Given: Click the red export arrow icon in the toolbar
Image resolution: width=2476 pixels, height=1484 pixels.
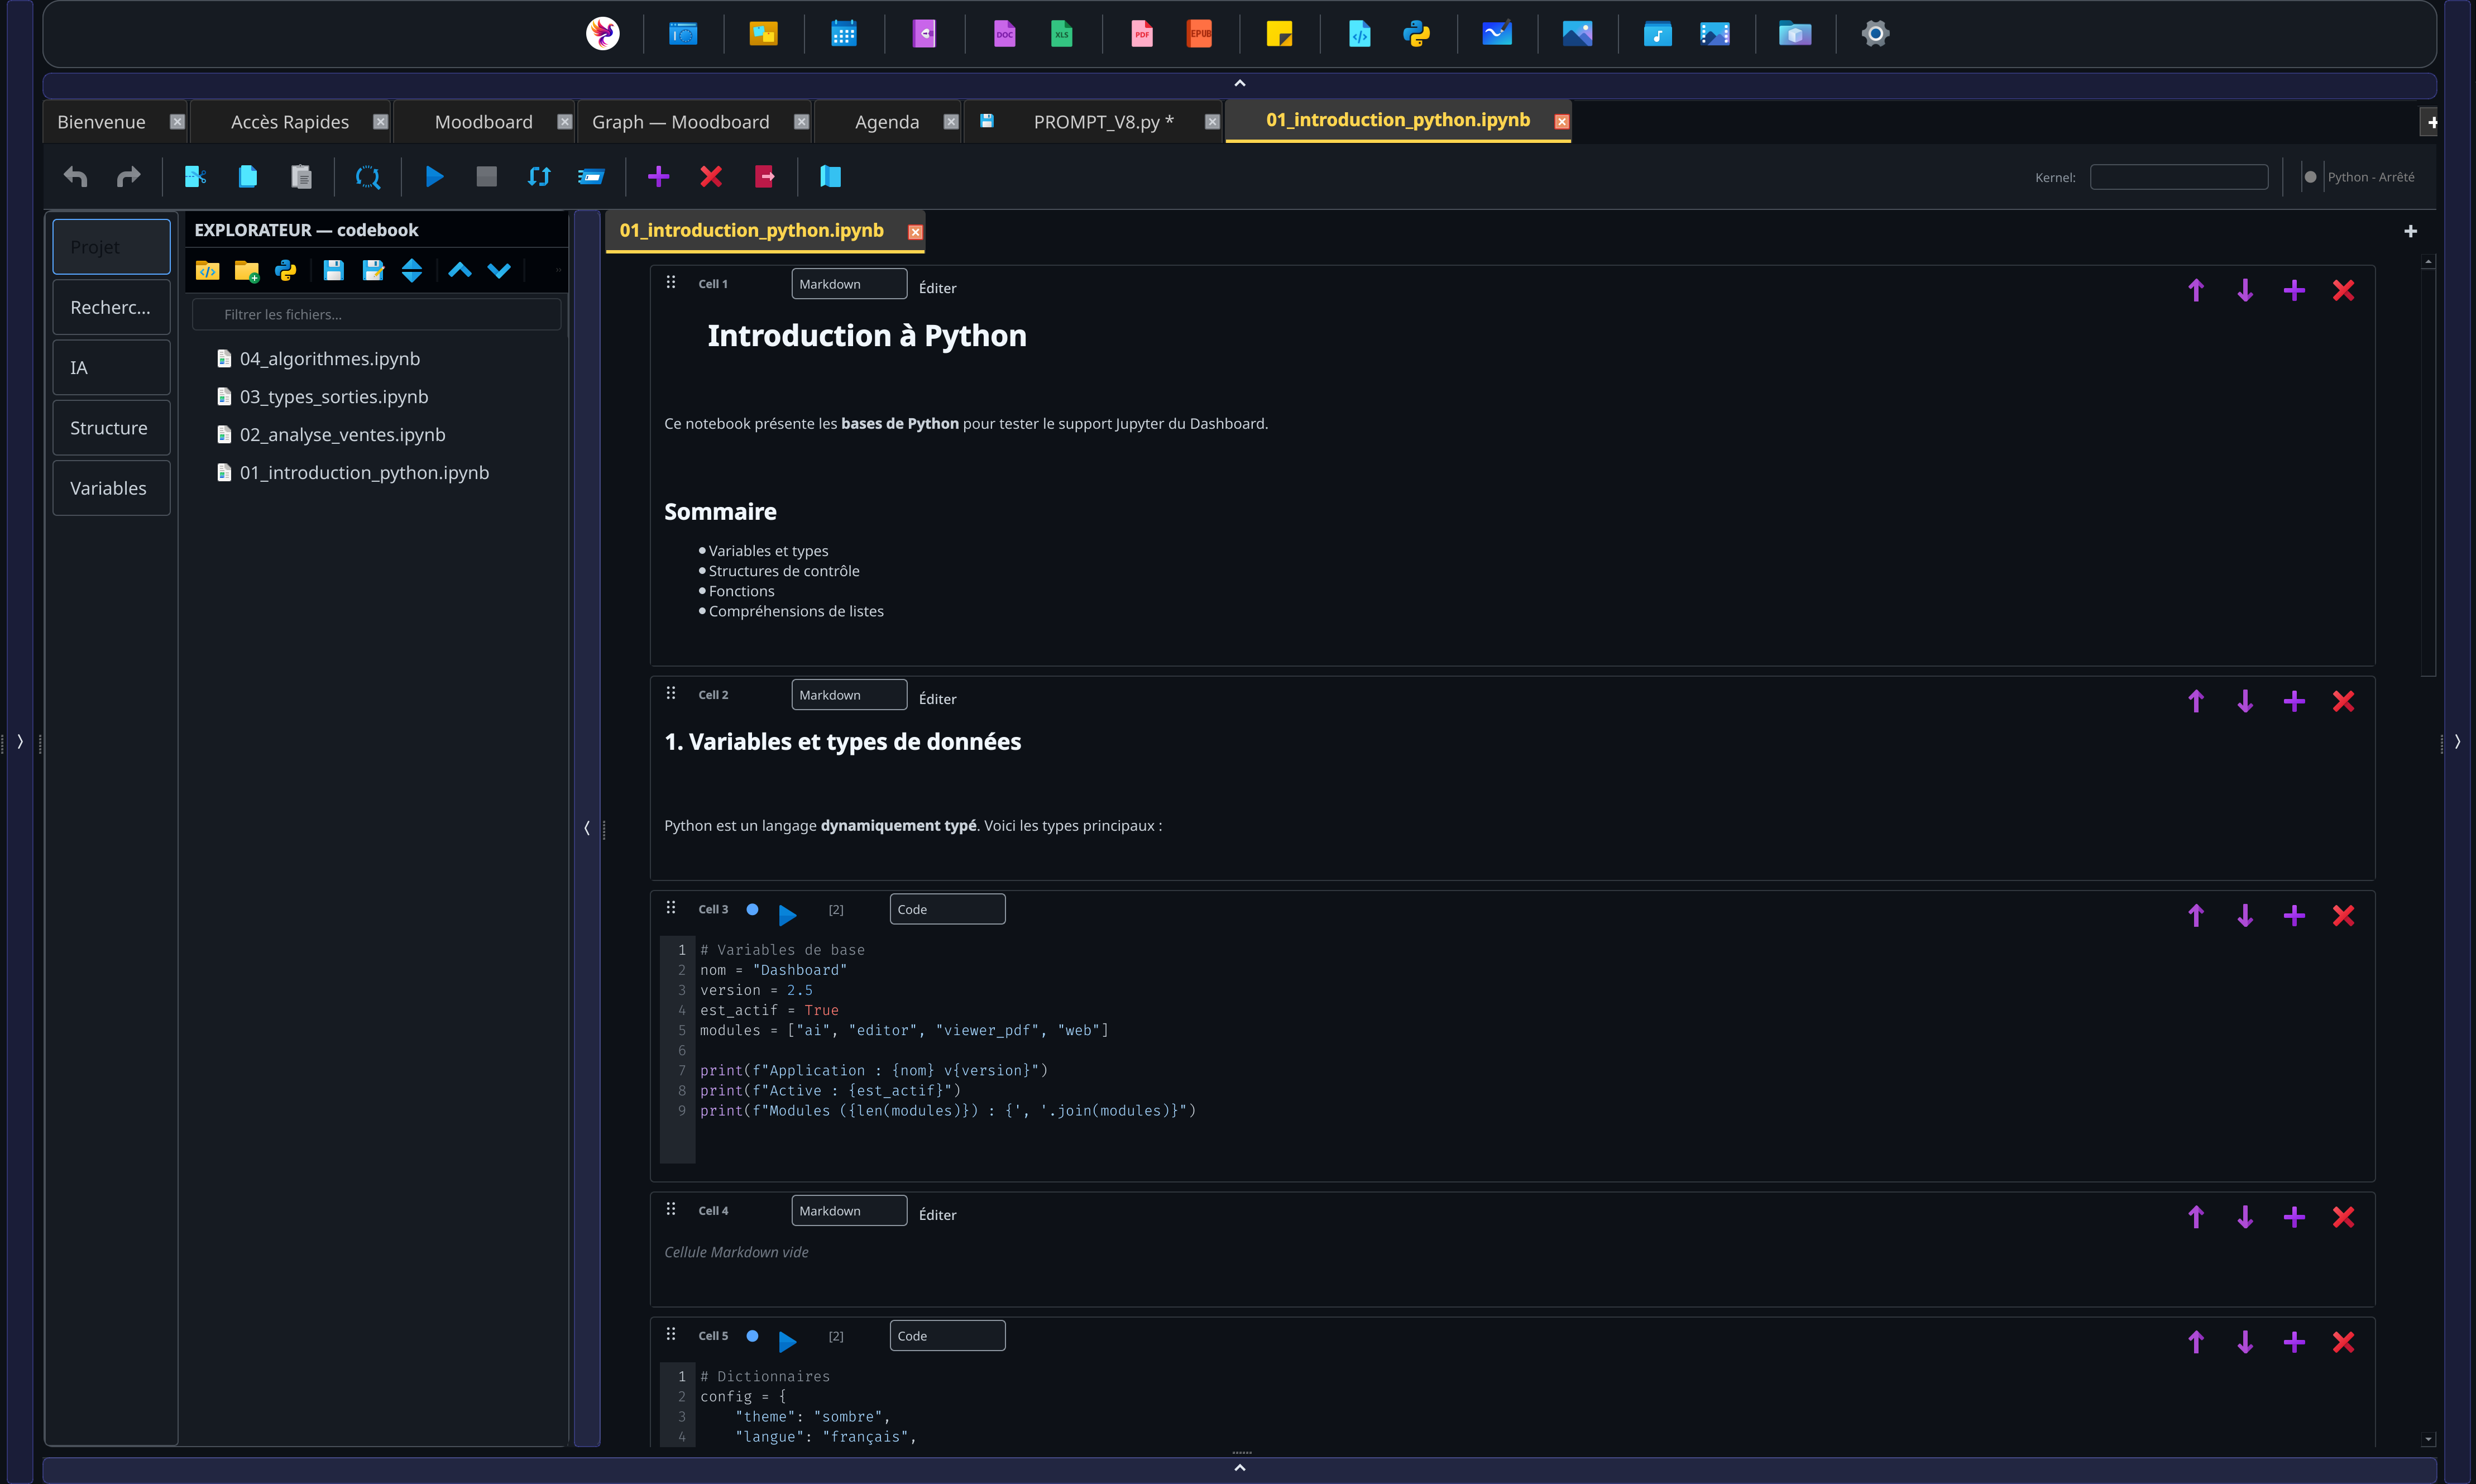Looking at the screenshot, I should (x=764, y=177).
